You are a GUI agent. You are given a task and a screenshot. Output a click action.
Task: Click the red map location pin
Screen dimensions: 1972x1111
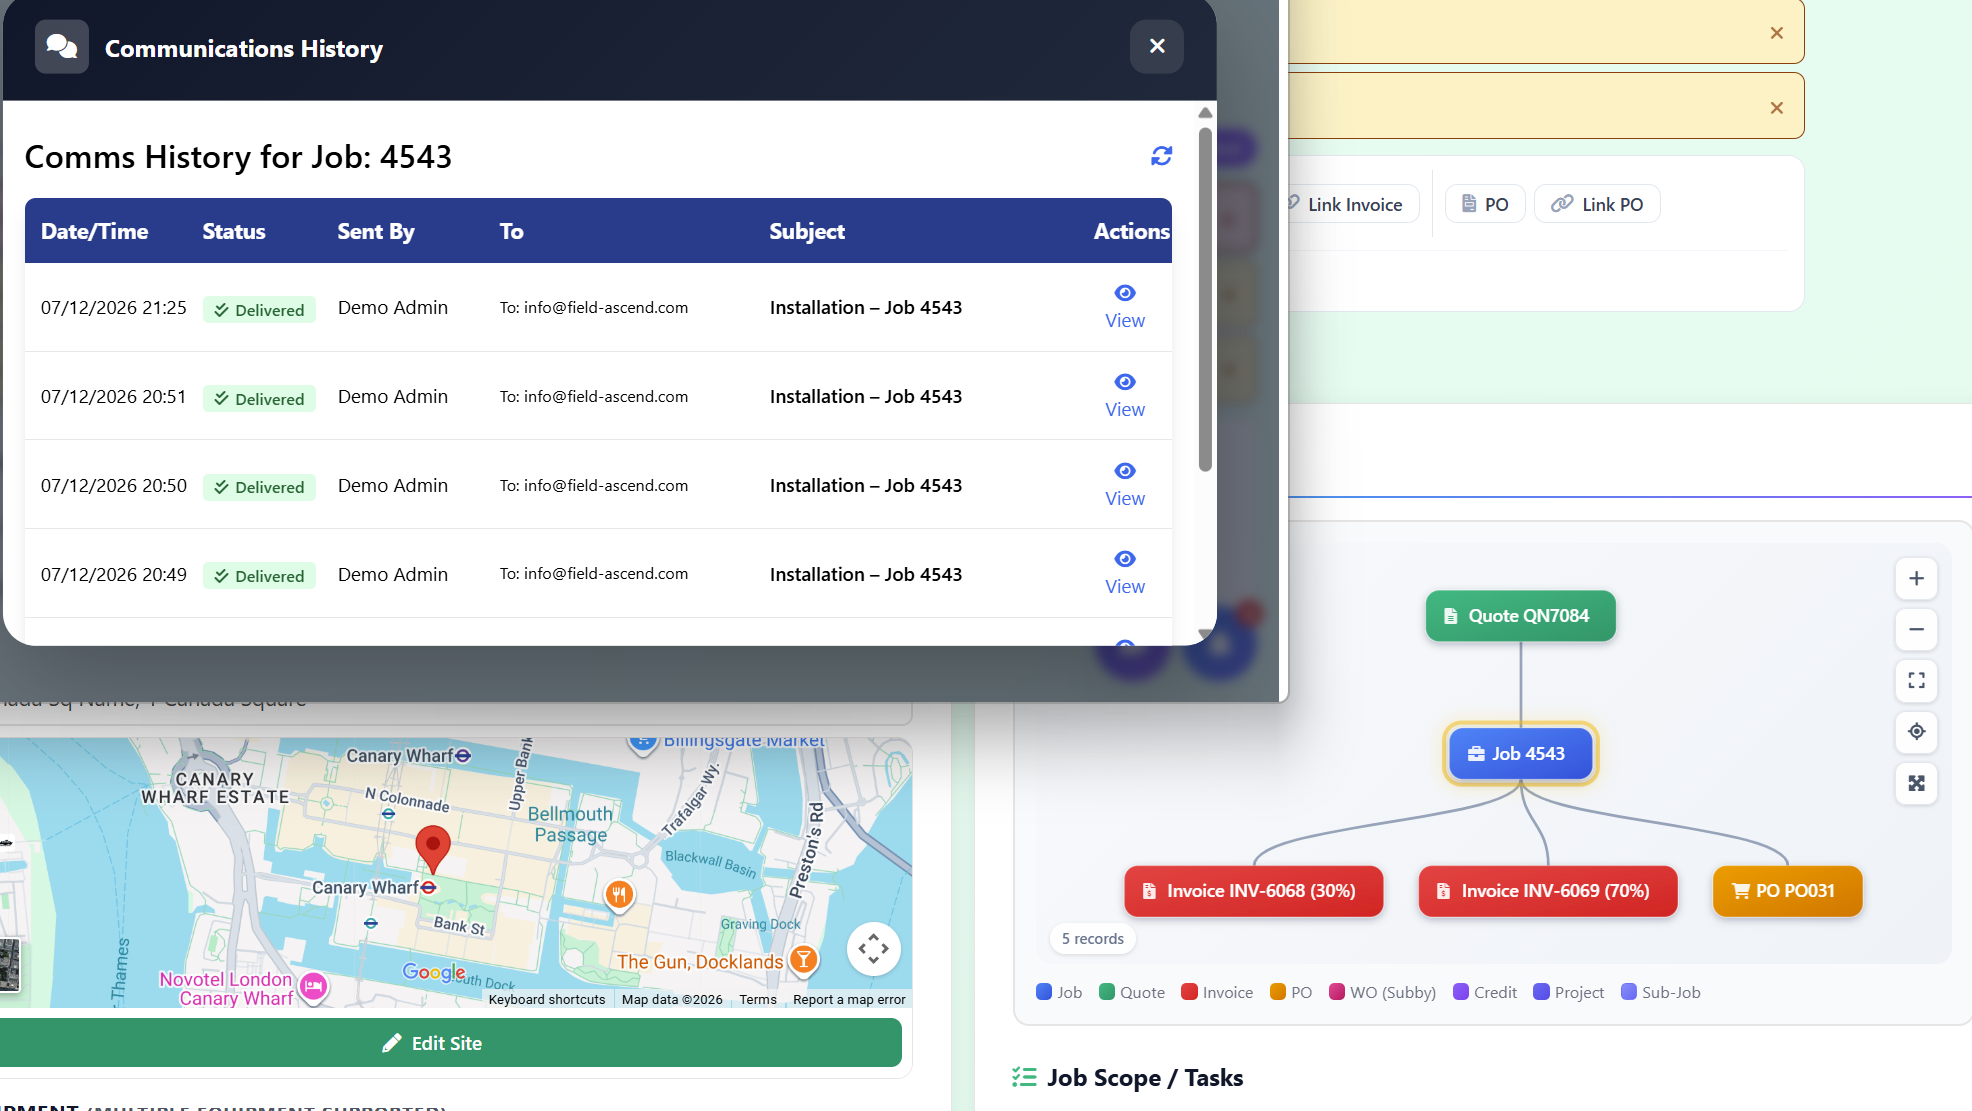[x=433, y=849]
